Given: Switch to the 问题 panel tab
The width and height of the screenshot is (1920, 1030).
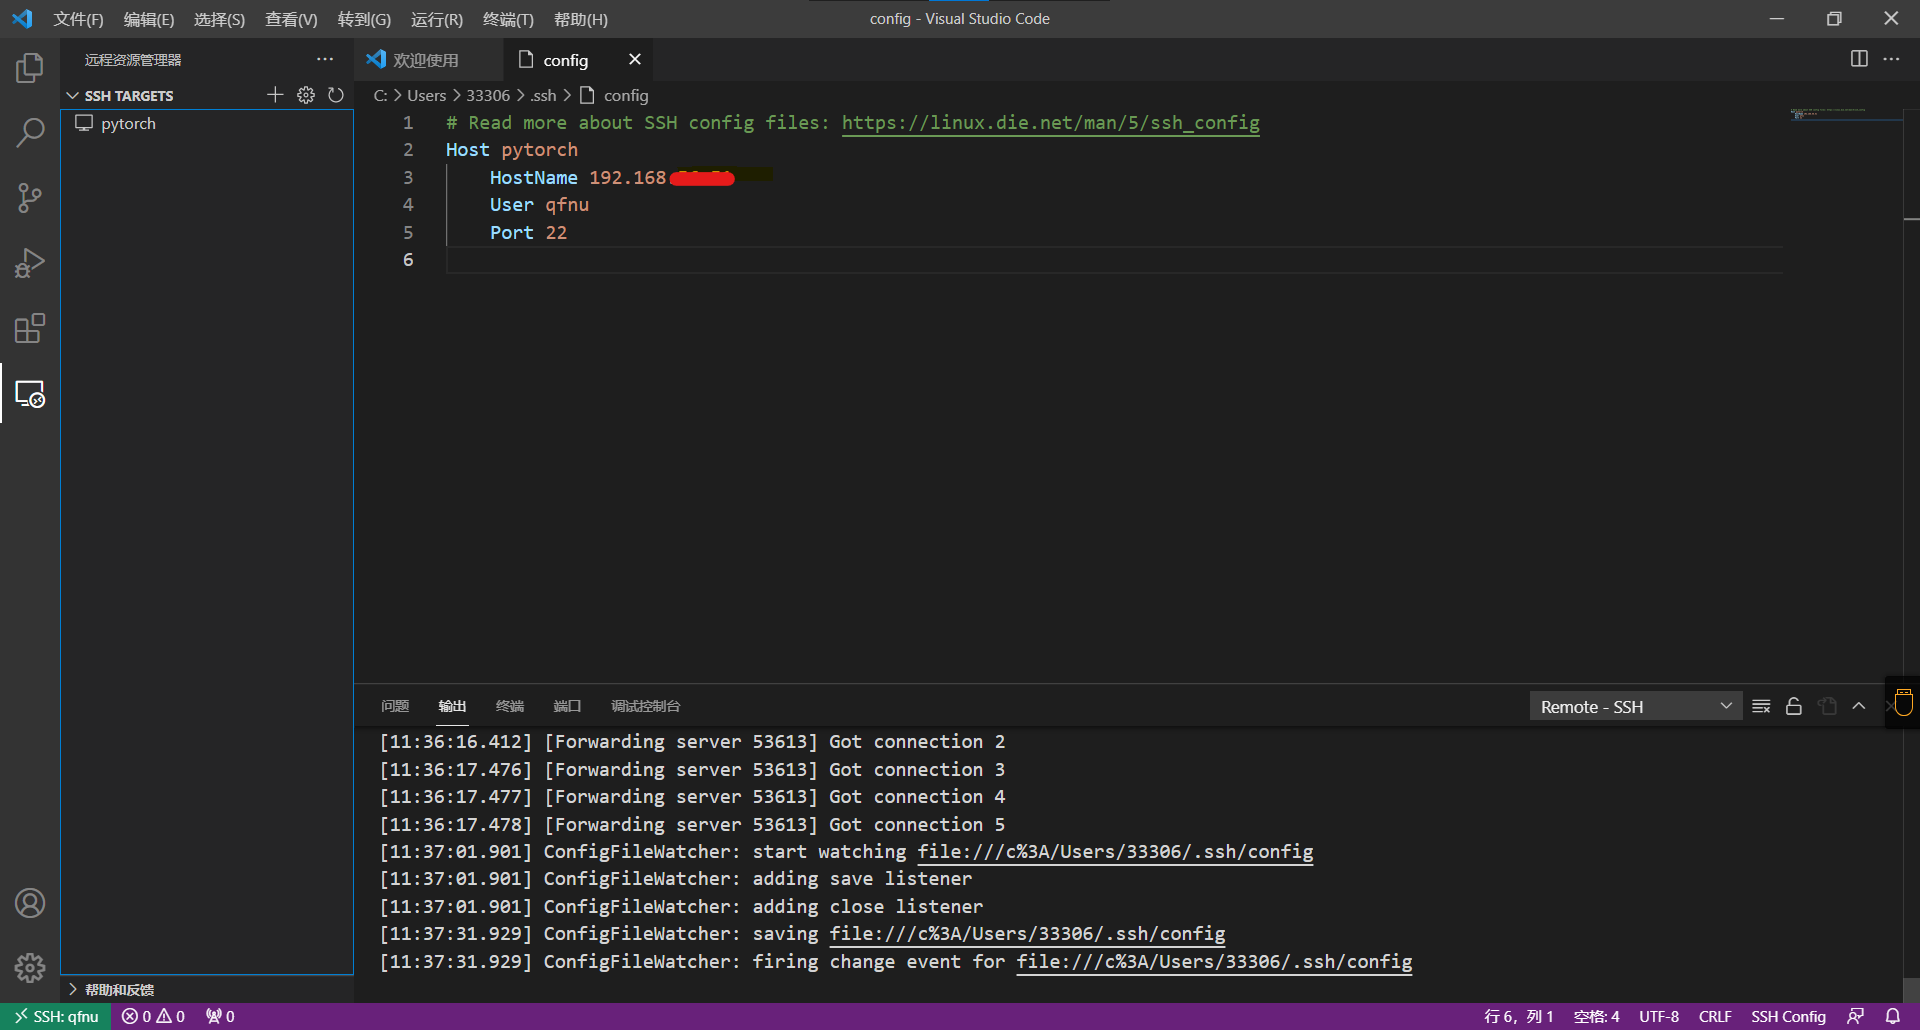Looking at the screenshot, I should coord(395,706).
